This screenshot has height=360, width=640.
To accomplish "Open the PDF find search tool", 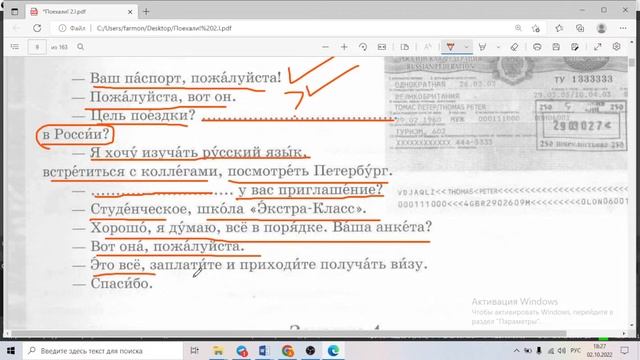I will point(80,47).
